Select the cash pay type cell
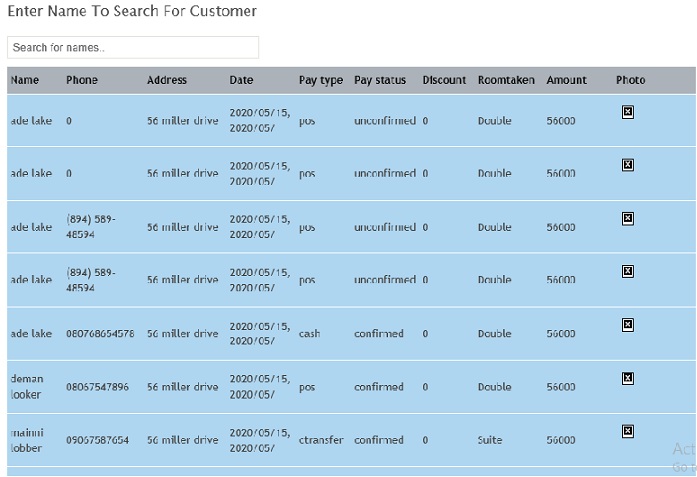This screenshot has height=477, width=697. (x=309, y=334)
